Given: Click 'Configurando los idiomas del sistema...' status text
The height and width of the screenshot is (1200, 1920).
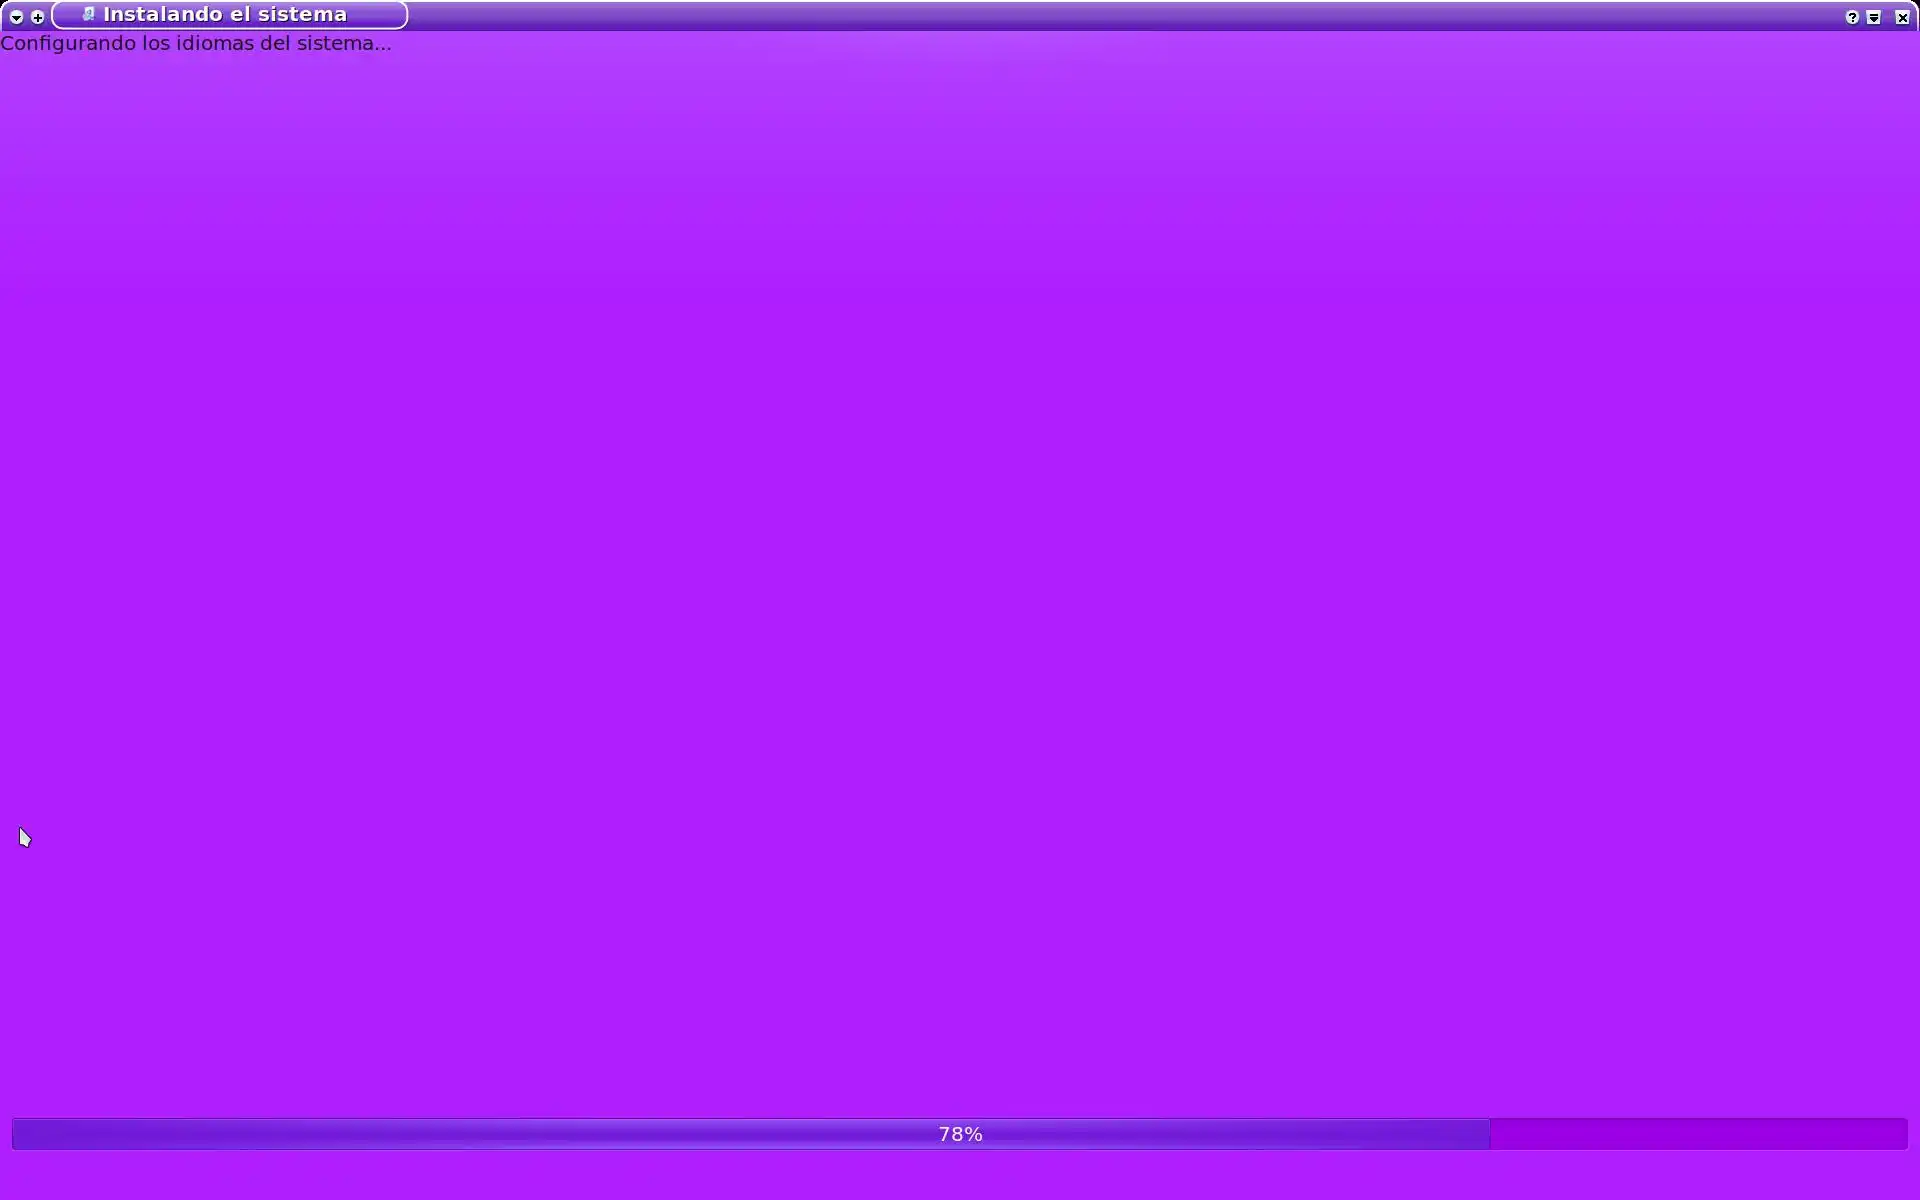Looking at the screenshot, I should click(196, 43).
